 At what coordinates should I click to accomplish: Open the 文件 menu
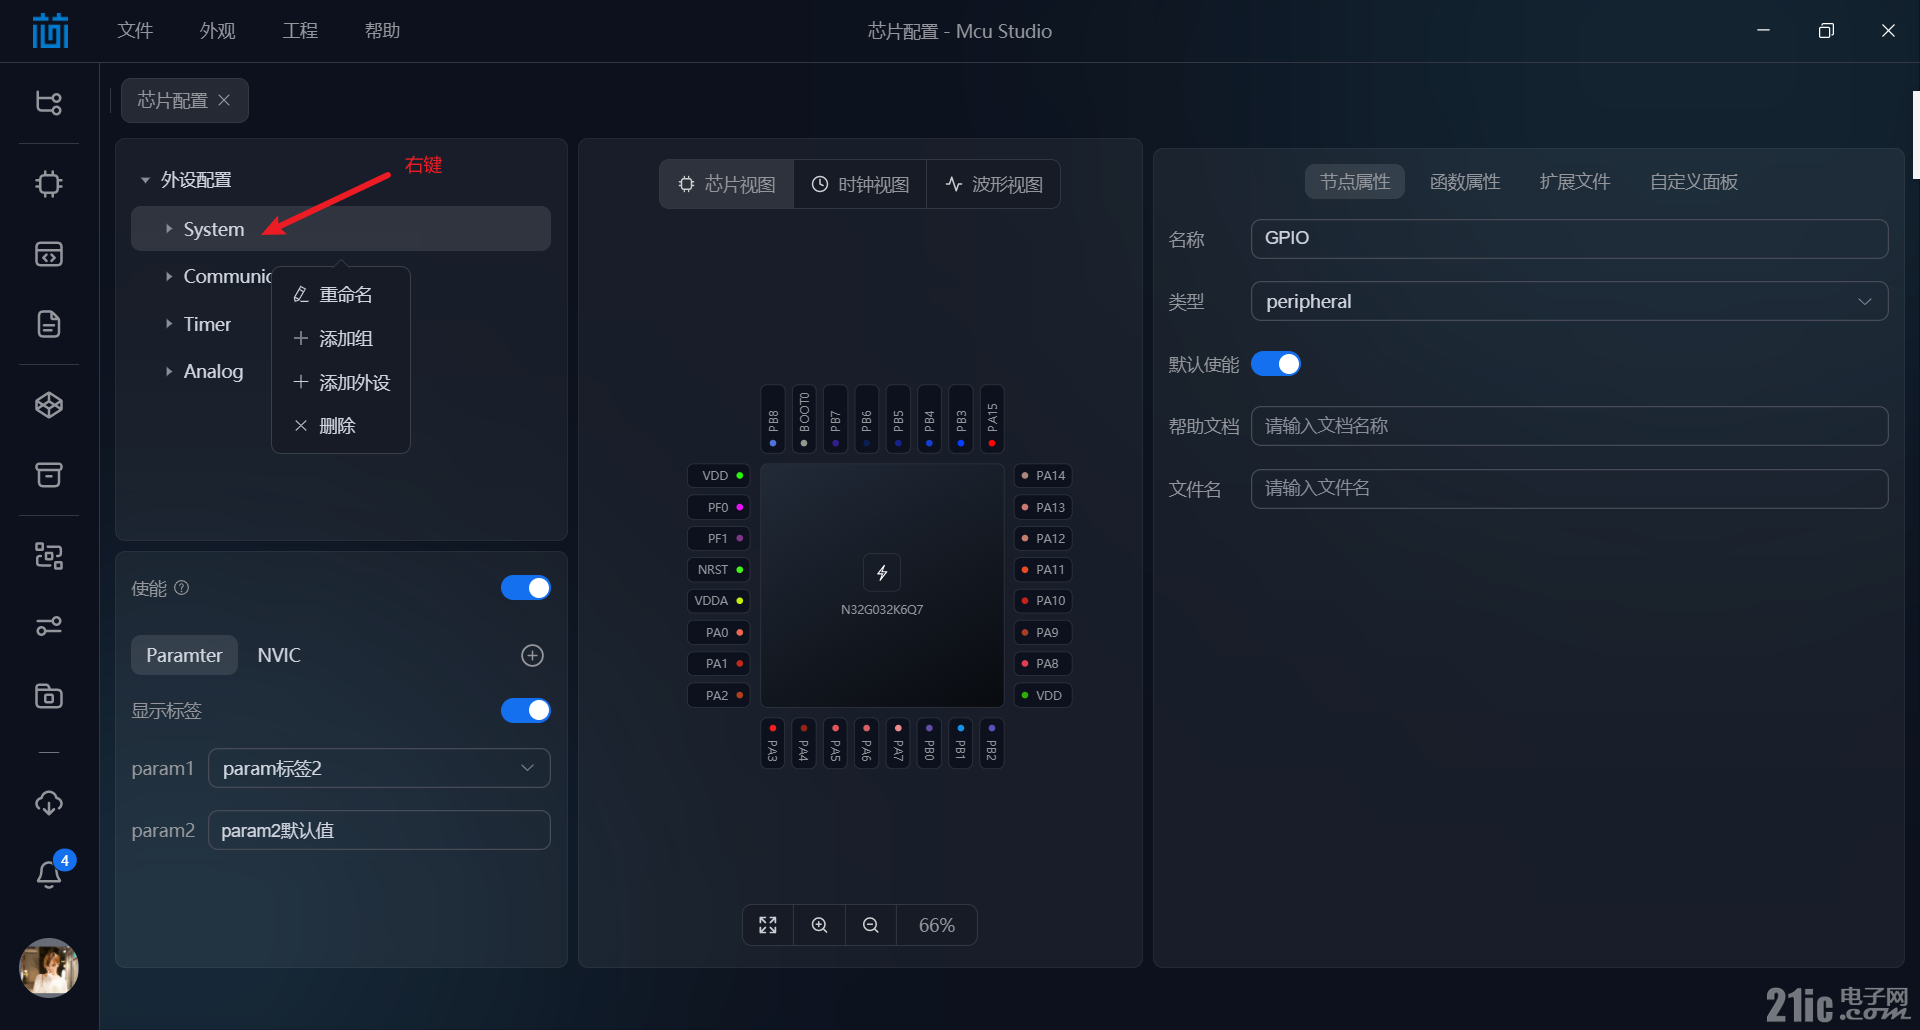click(x=135, y=31)
